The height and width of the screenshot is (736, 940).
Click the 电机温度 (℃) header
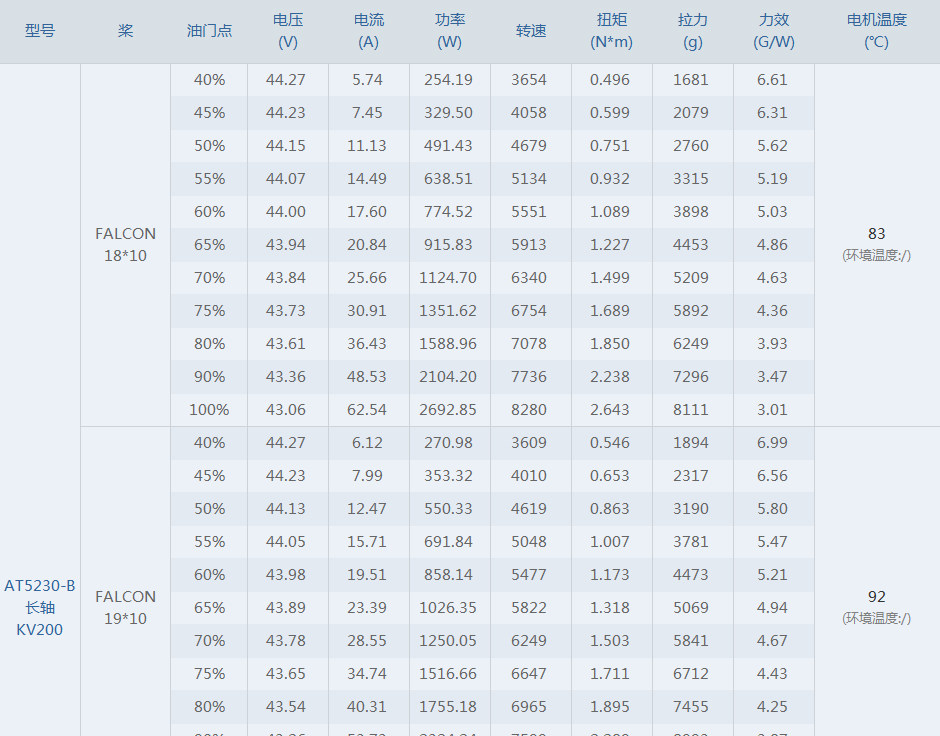[876, 31]
